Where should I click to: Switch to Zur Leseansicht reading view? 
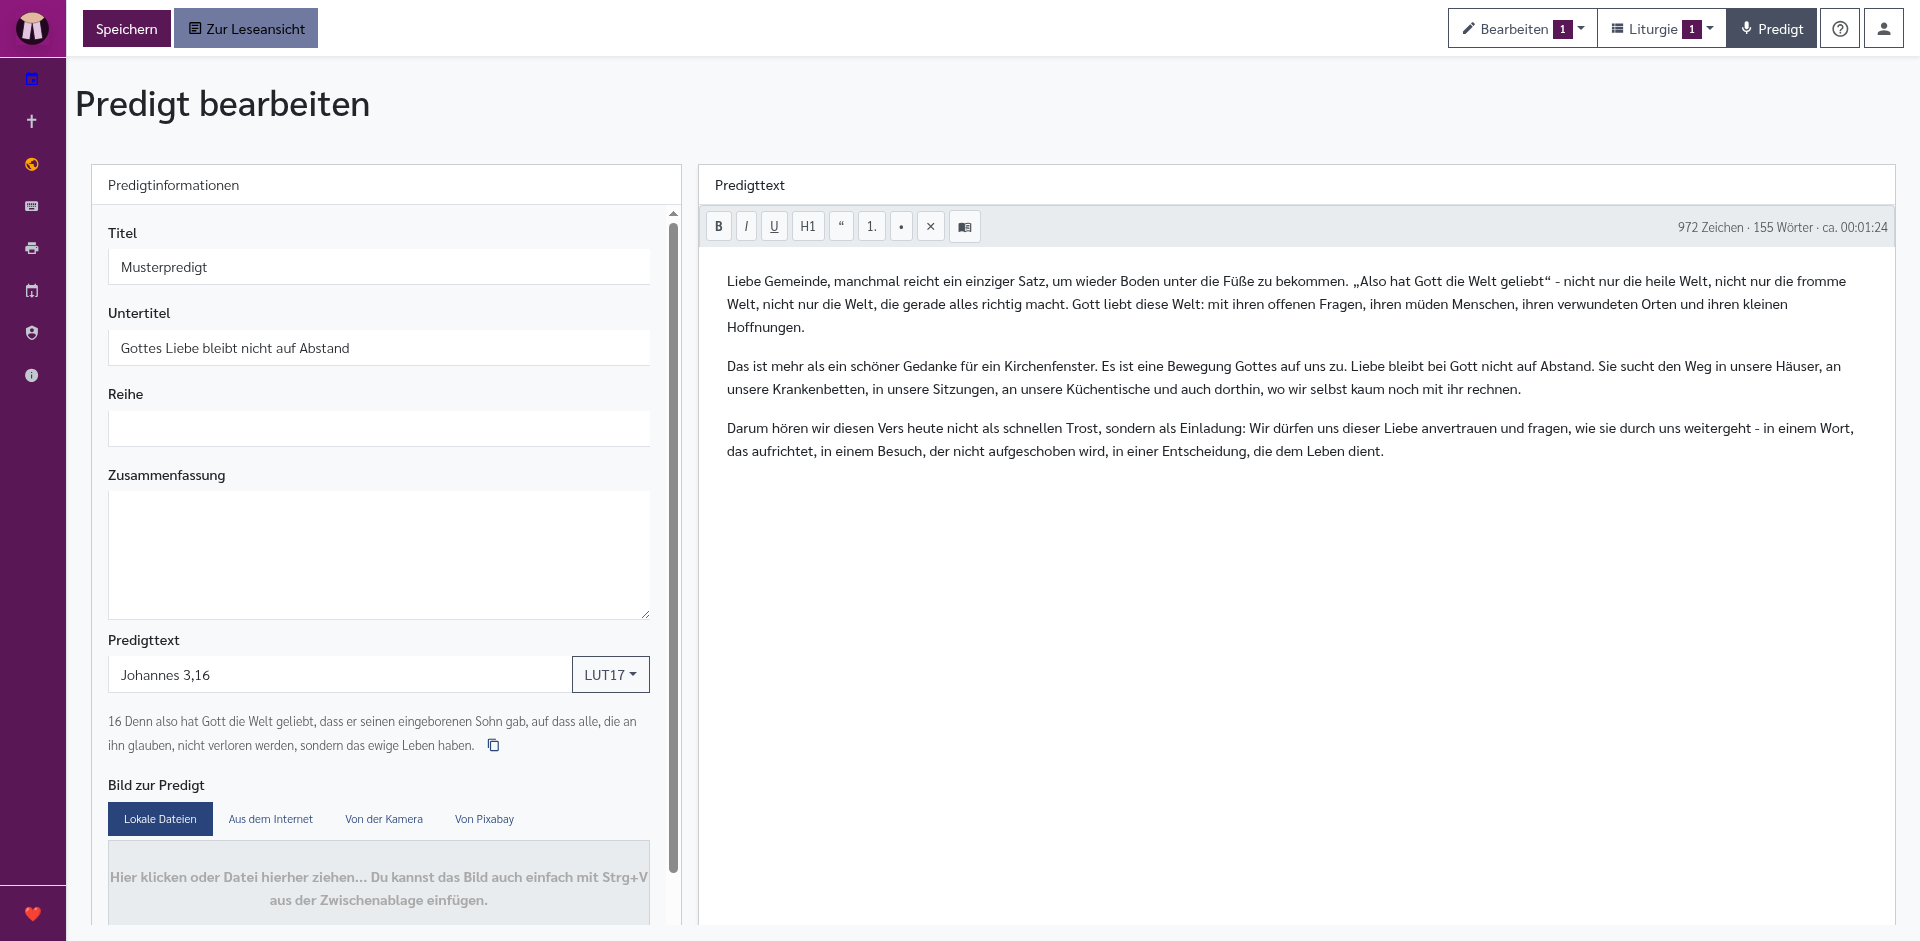(246, 28)
